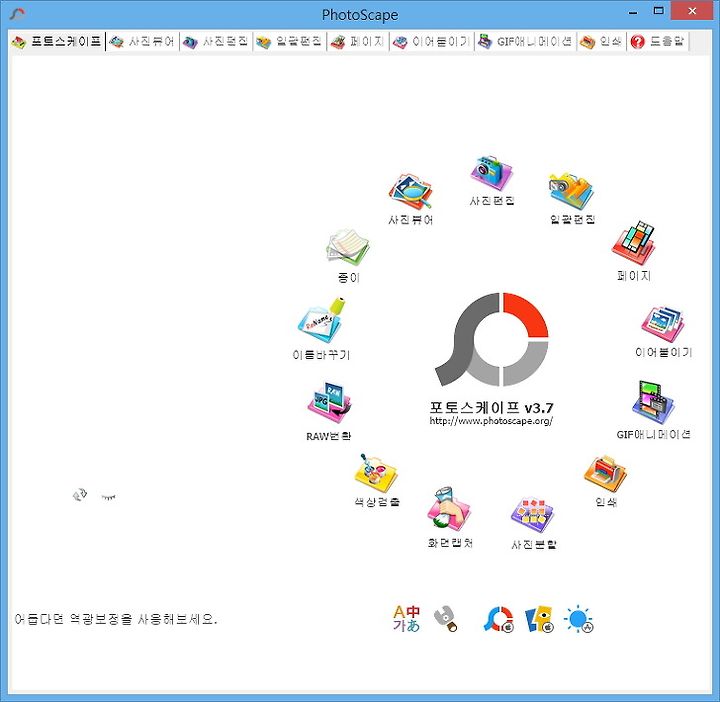
Task: Open the 사진분할 (Splitter) icon
Action: pos(533,515)
